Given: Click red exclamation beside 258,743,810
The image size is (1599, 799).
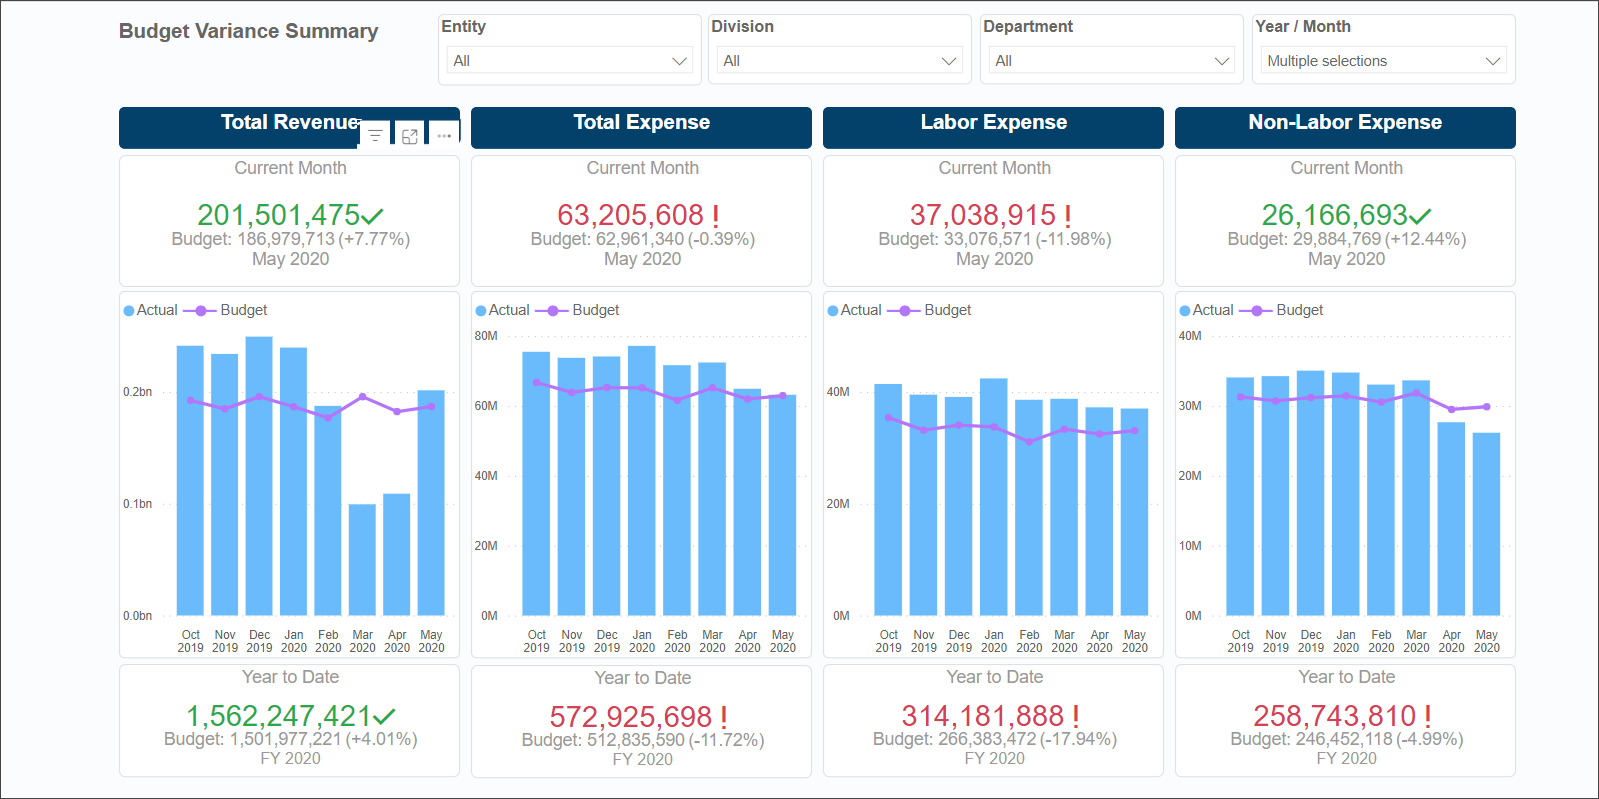Looking at the screenshot, I should (x=1427, y=716).
